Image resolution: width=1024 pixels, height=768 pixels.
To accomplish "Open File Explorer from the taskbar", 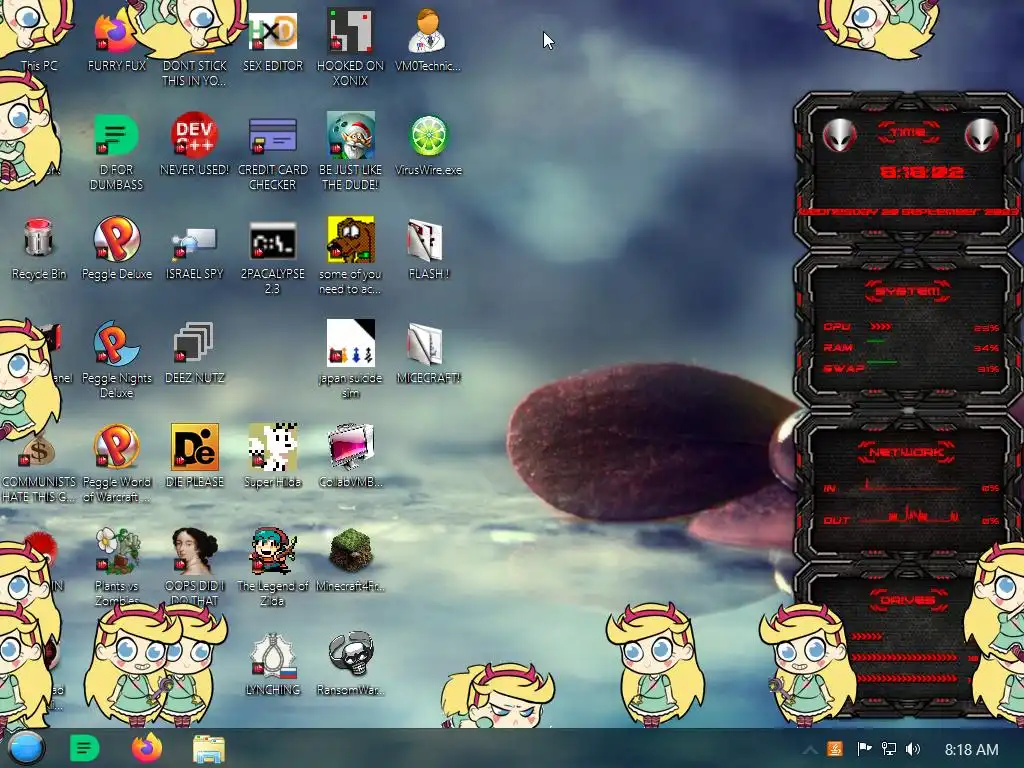I will pos(209,750).
